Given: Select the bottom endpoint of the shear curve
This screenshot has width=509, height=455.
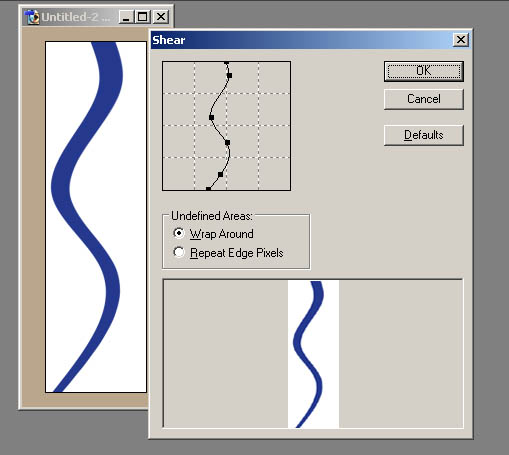Looking at the screenshot, I should point(208,189).
